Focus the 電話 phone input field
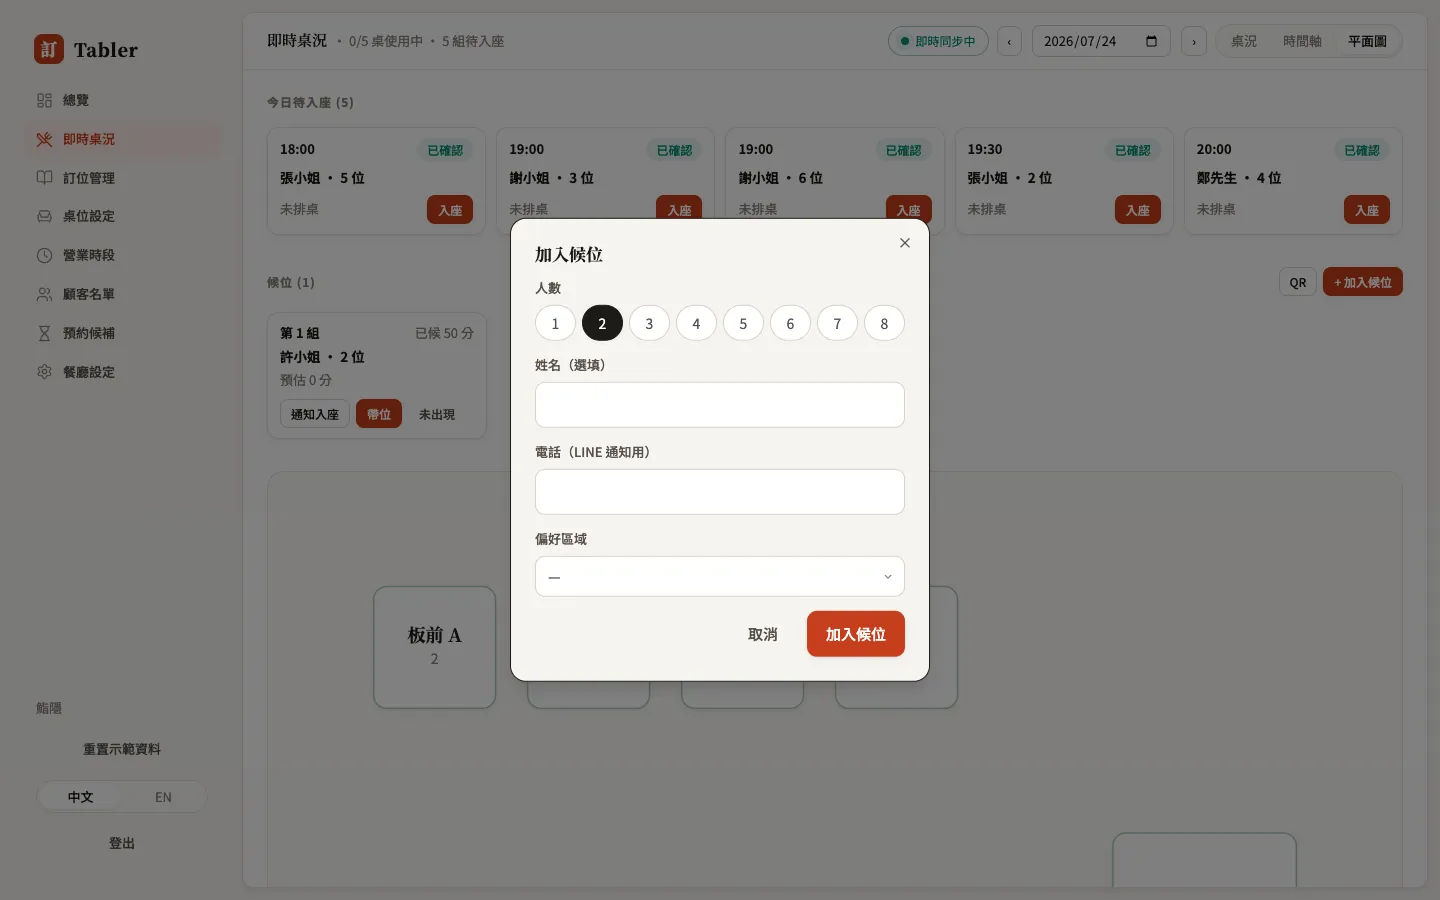 (720, 492)
